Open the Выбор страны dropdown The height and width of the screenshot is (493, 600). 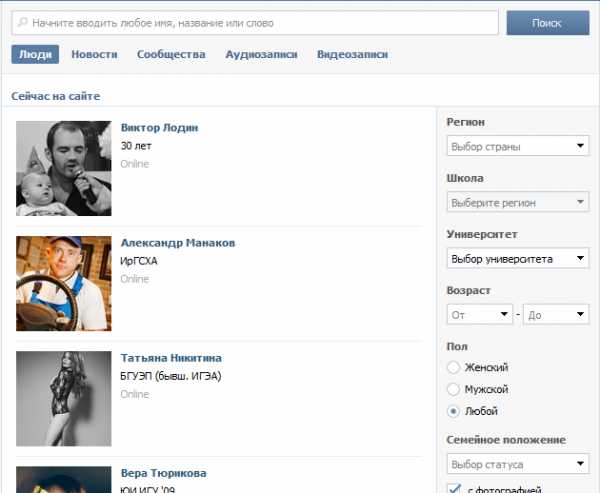518,146
